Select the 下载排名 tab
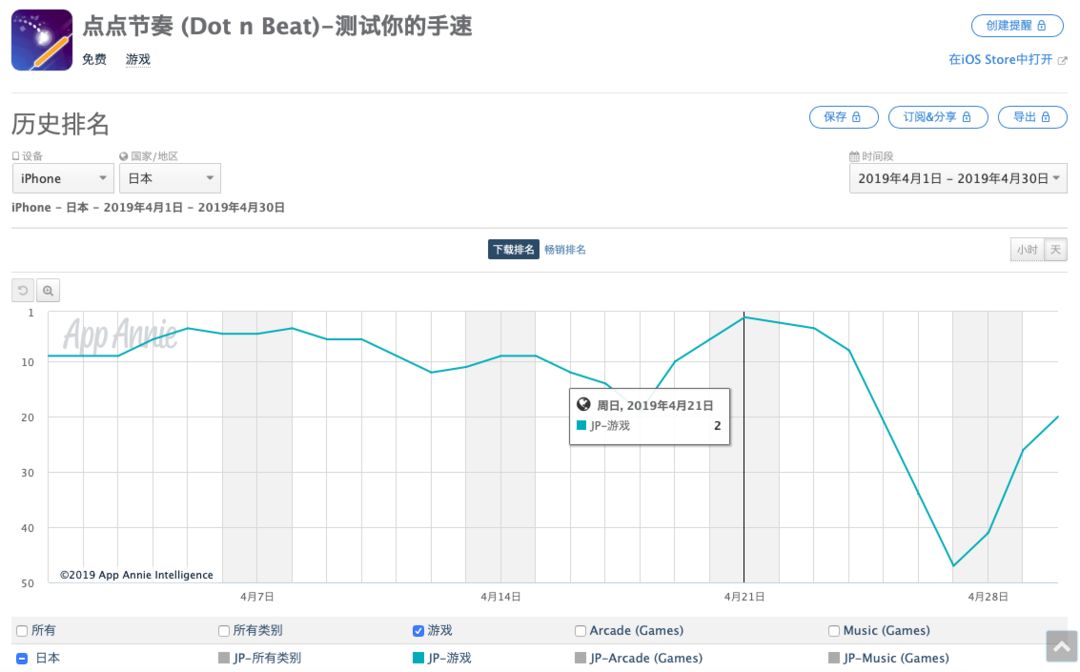The width and height of the screenshot is (1080, 672). [513, 249]
